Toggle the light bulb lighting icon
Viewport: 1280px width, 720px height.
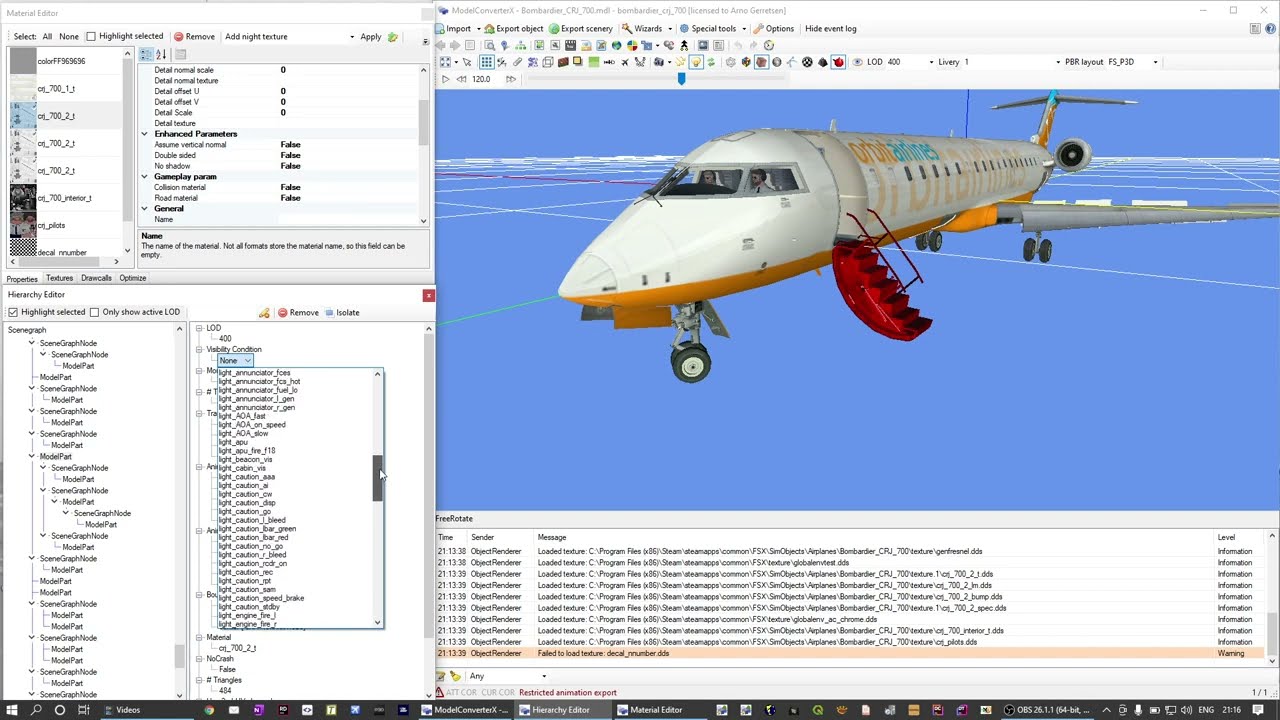tap(696, 62)
